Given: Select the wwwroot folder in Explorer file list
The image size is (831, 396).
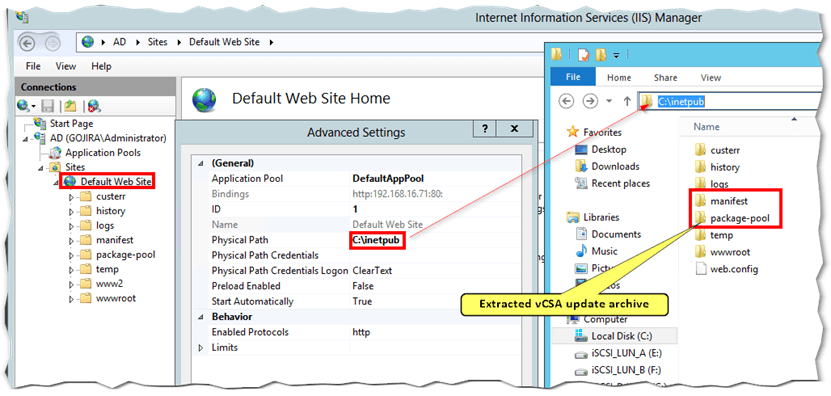Looking at the screenshot, I should [x=730, y=252].
